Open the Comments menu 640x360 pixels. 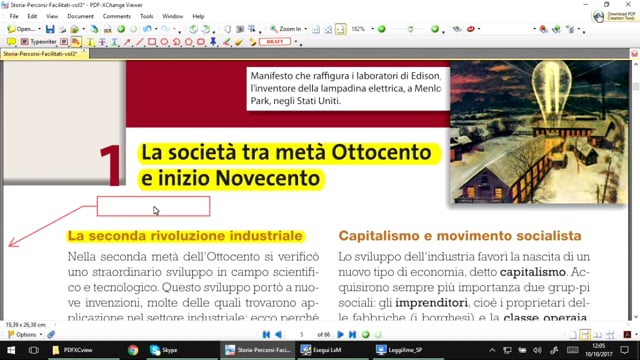(x=117, y=16)
